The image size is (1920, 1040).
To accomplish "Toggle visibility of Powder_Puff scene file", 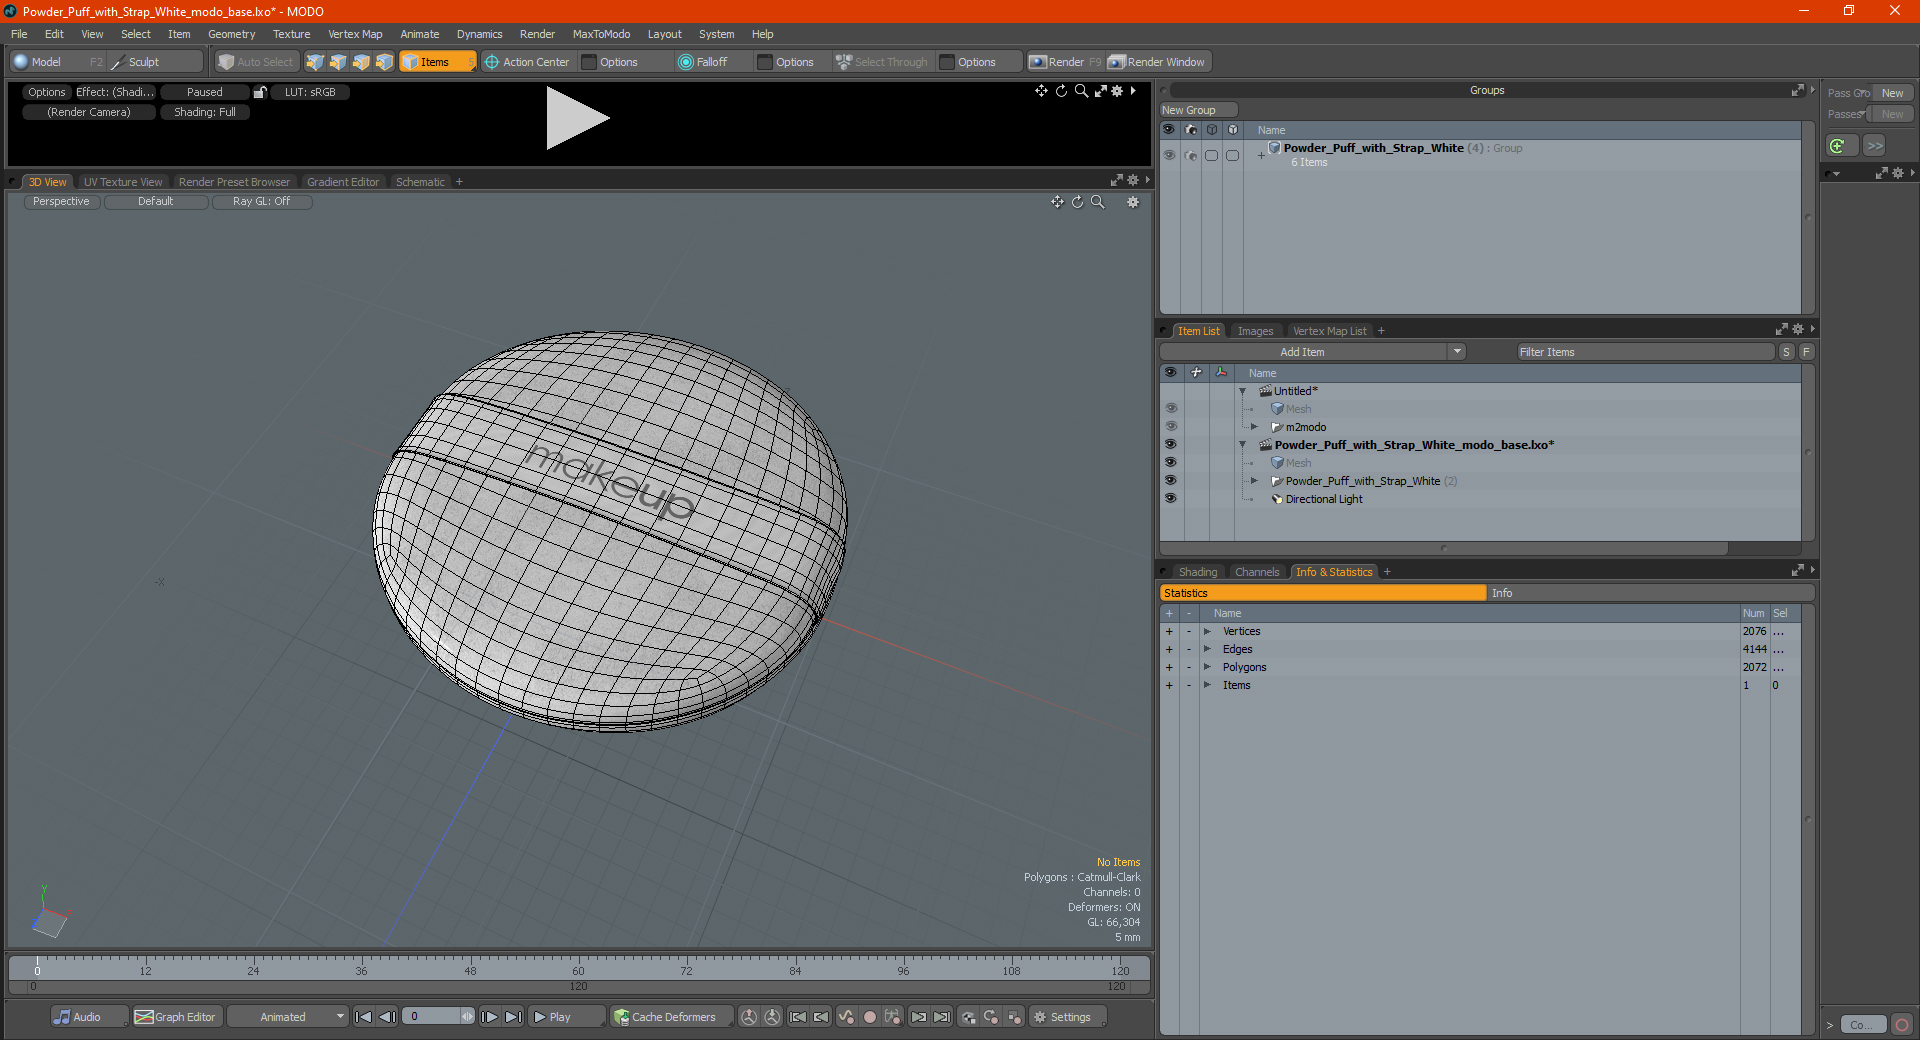I will pos(1170,445).
